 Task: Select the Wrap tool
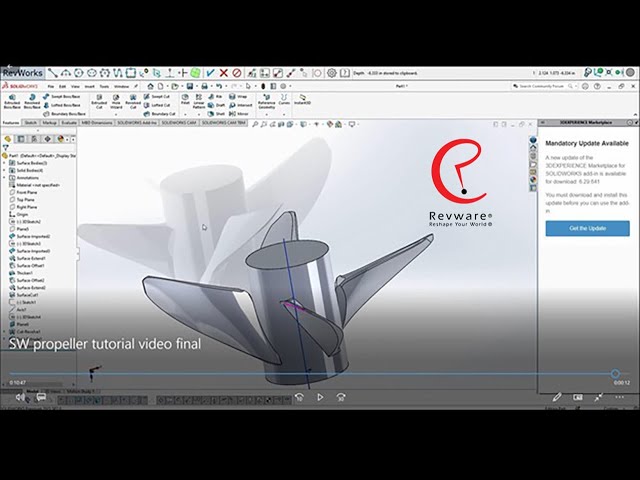(238, 96)
